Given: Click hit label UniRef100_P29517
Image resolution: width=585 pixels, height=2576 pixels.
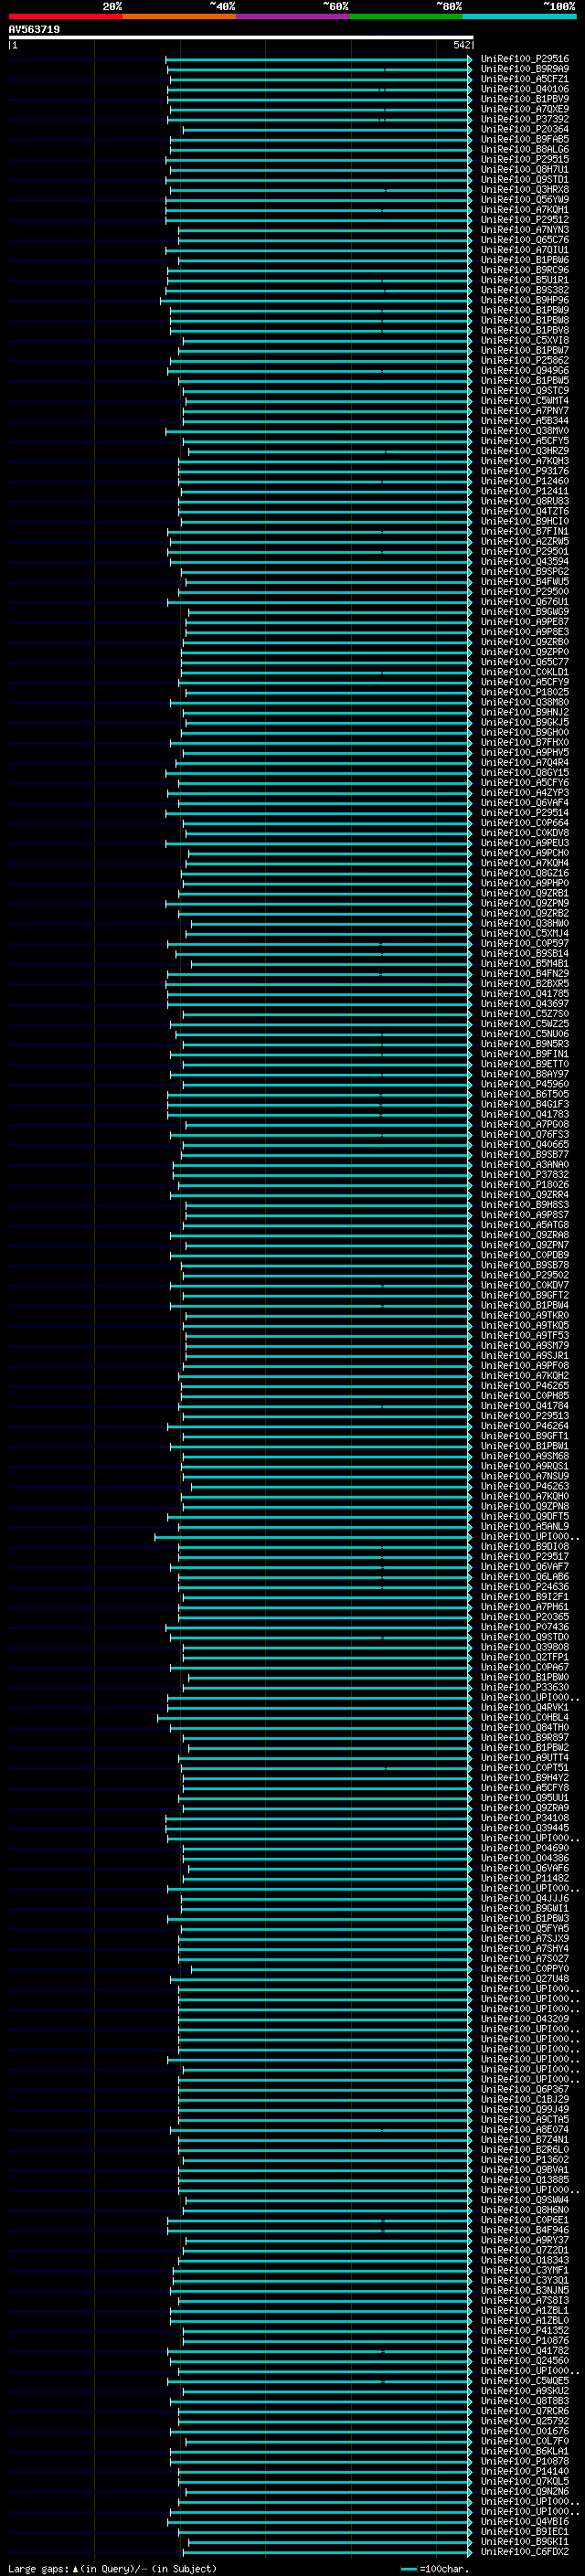Looking at the screenshot, I should pyautogui.click(x=525, y=1556).
